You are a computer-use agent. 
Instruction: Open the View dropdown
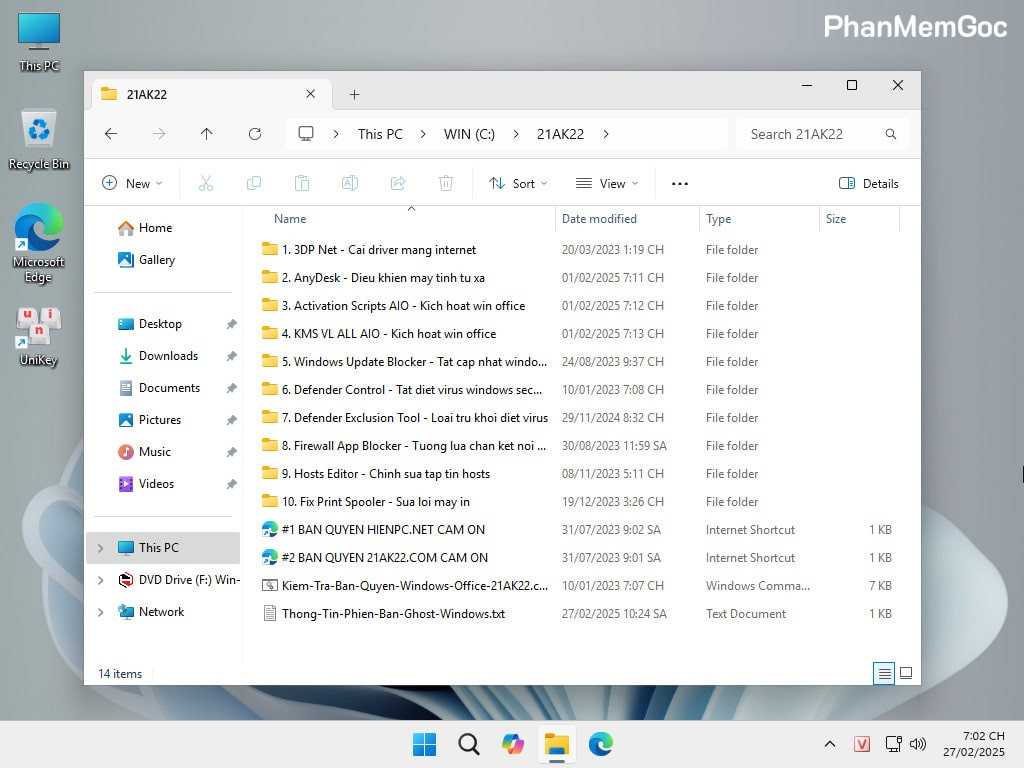pyautogui.click(x=607, y=183)
